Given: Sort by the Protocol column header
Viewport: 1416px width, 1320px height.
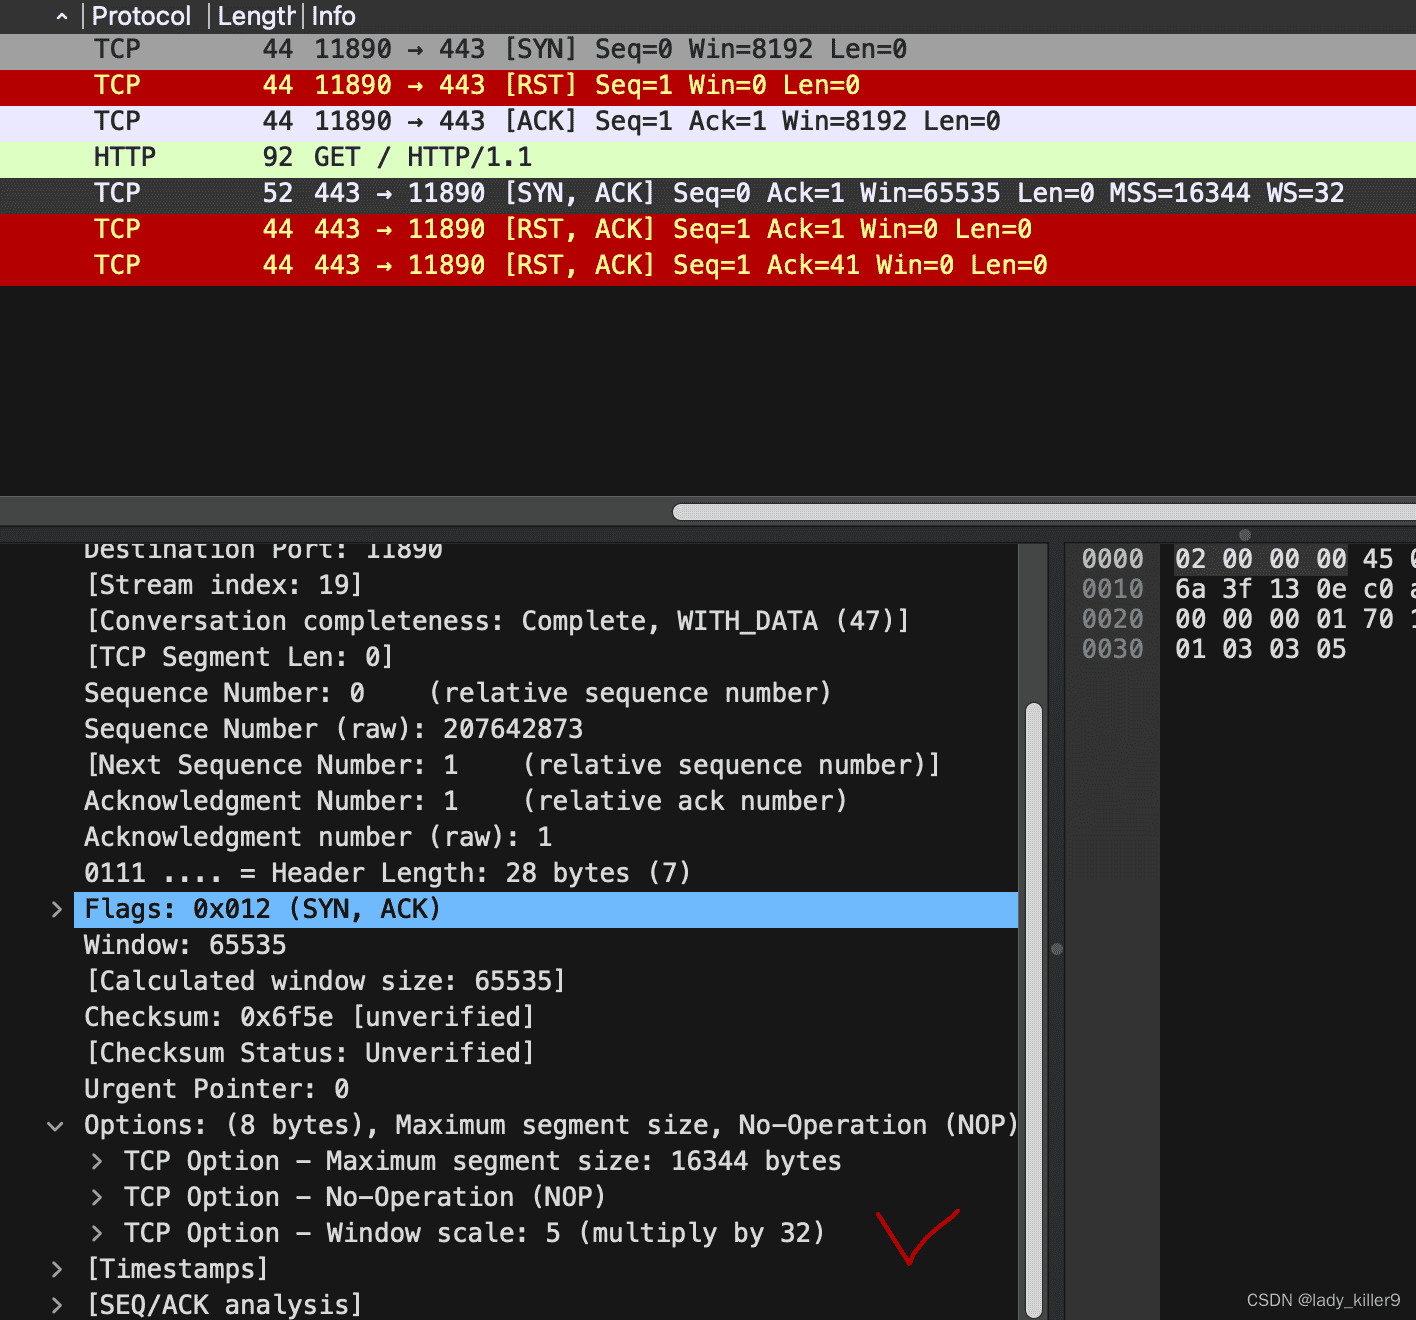Looking at the screenshot, I should tap(141, 16).
